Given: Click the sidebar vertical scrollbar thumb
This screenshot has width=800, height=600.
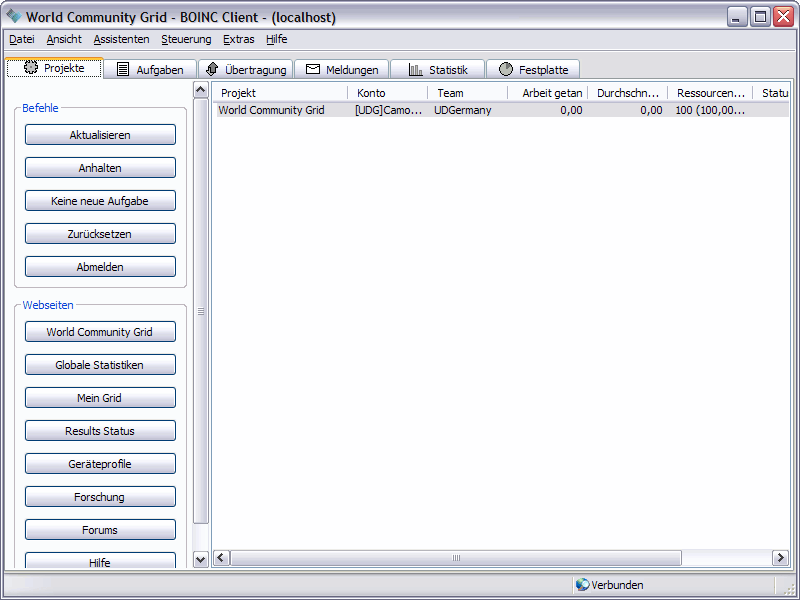Looking at the screenshot, I should click(x=201, y=311).
